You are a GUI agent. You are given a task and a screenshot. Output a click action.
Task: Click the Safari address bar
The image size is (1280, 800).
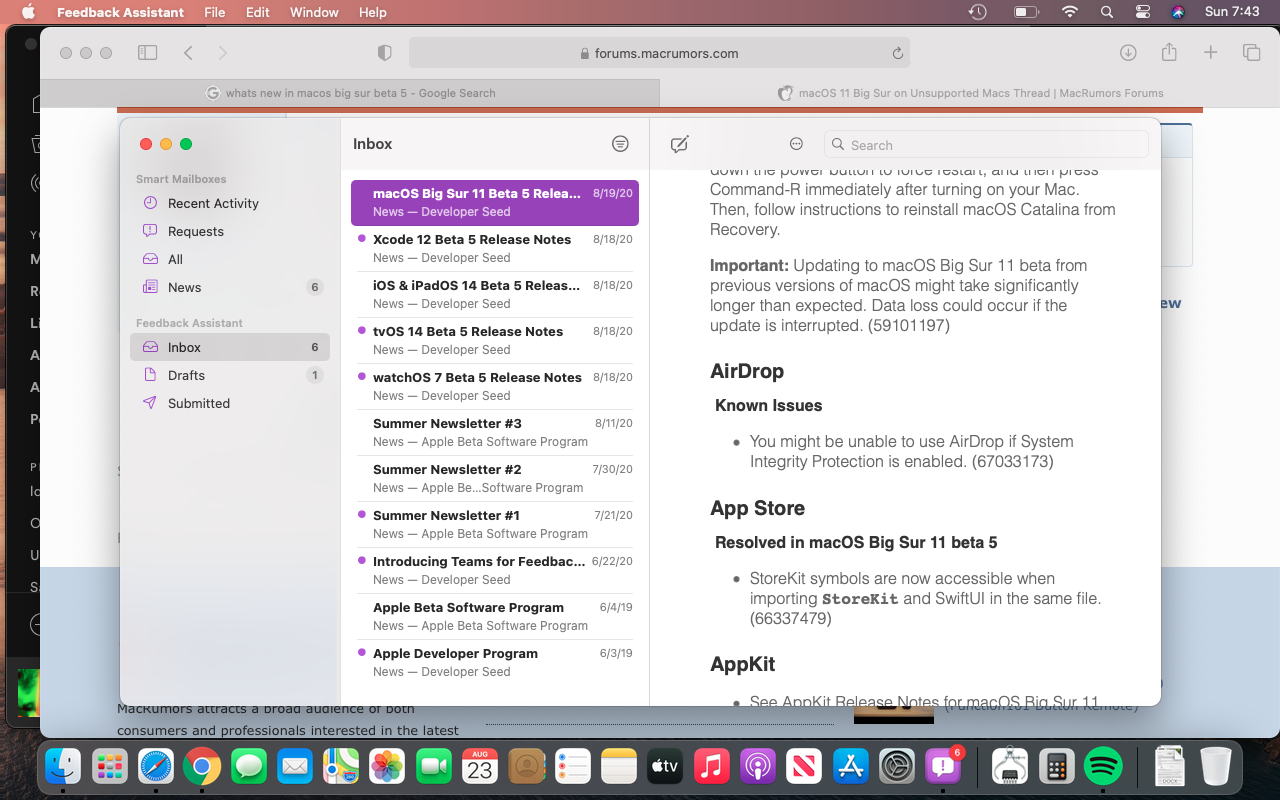click(659, 53)
